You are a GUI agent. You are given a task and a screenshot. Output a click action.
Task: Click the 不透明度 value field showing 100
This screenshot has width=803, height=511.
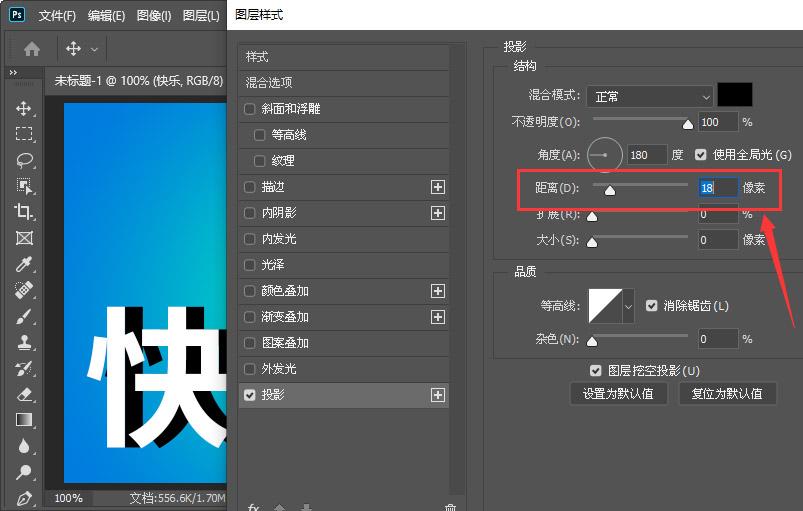[x=718, y=122]
